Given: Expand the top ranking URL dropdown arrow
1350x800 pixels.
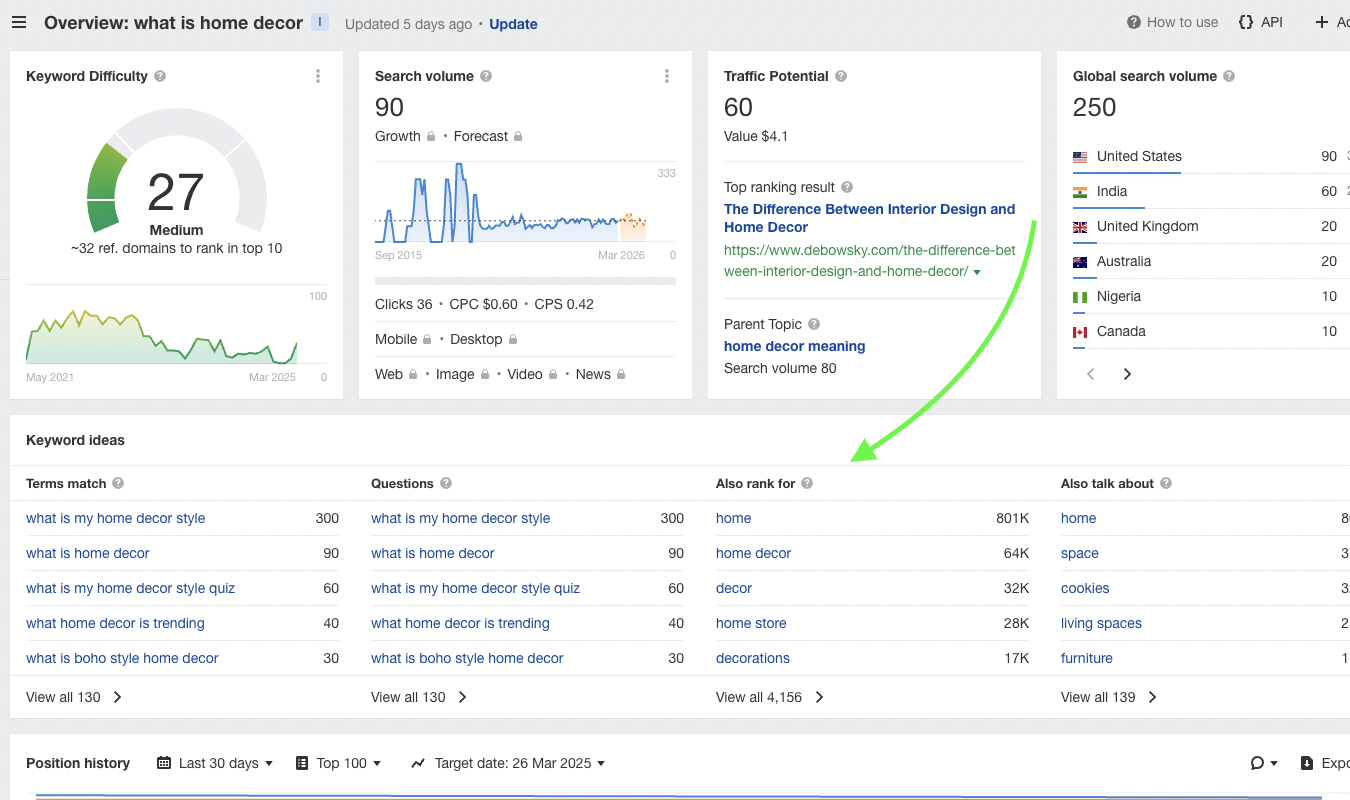Looking at the screenshot, I should (977, 272).
